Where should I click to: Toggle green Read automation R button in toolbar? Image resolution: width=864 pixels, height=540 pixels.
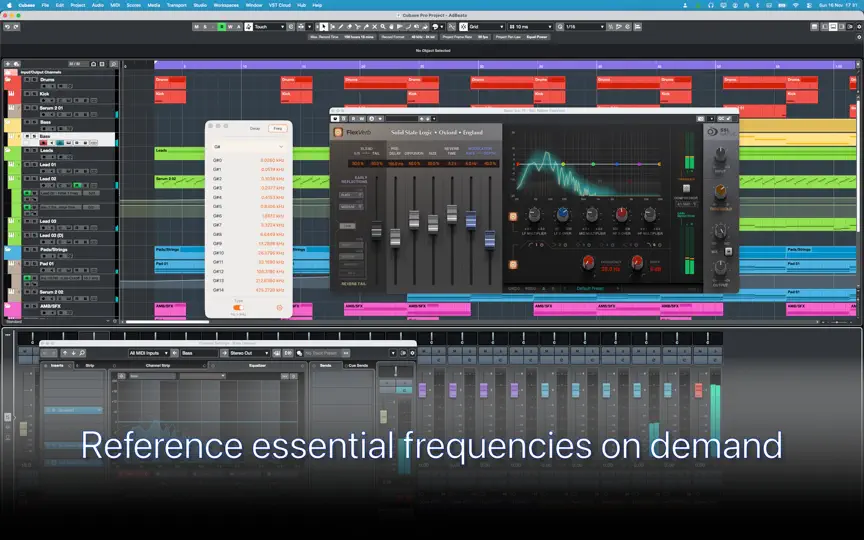click(x=222, y=26)
